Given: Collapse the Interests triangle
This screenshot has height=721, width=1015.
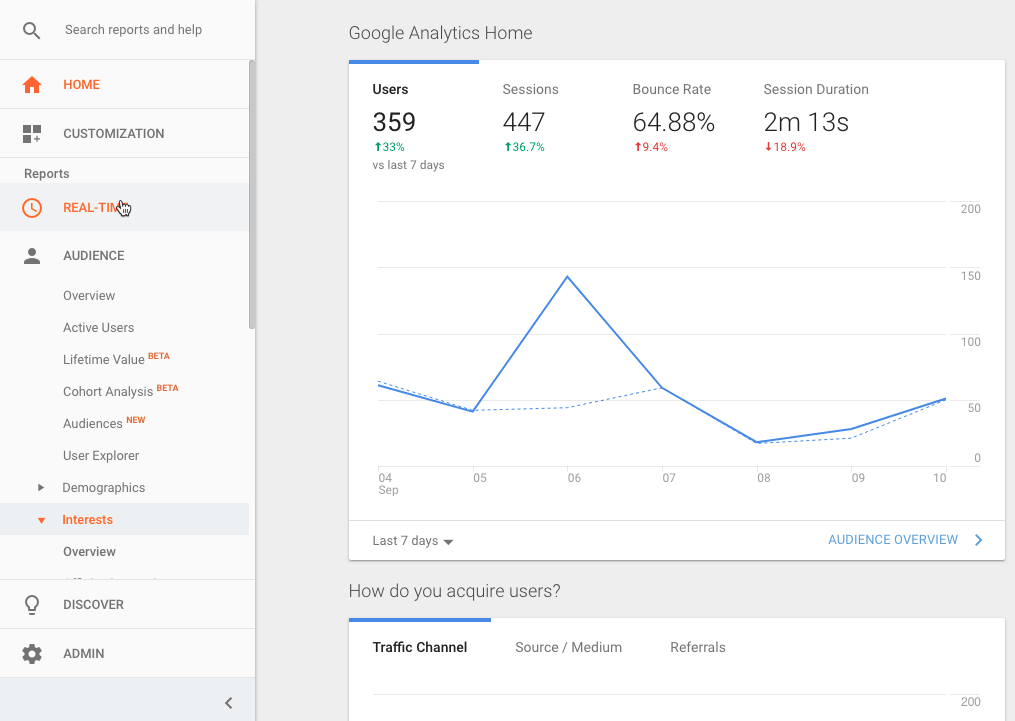Looking at the screenshot, I should pyautogui.click(x=41, y=520).
